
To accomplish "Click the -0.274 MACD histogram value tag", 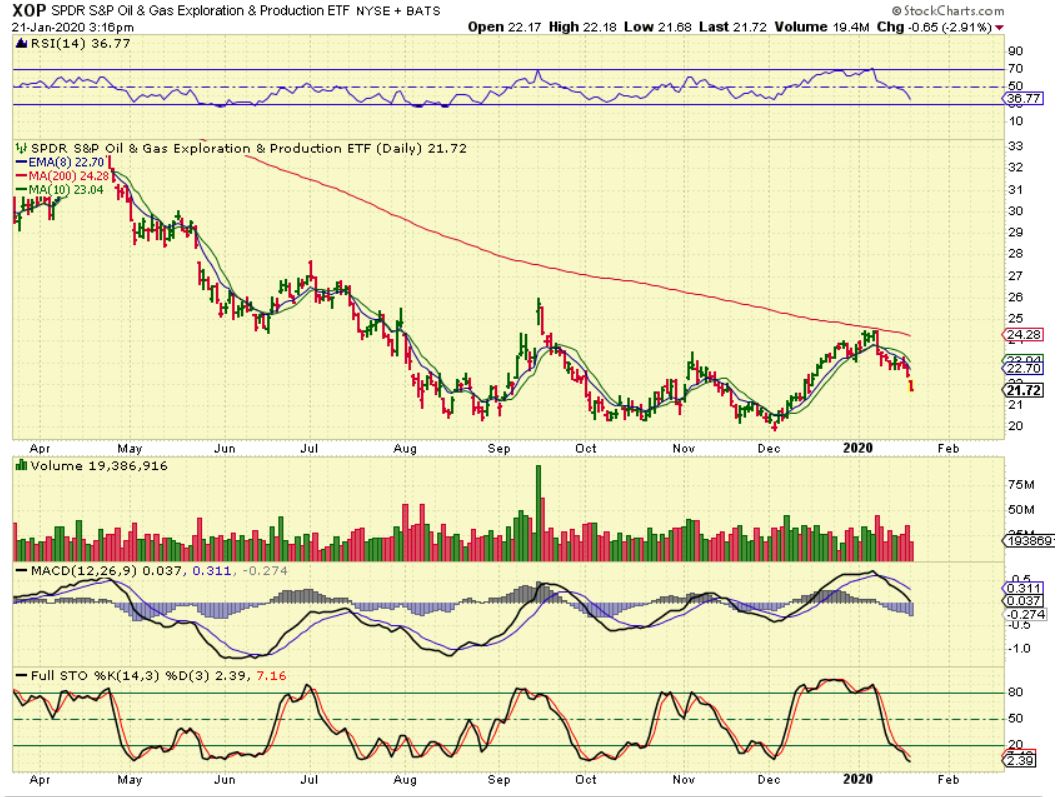I will click(1025, 614).
